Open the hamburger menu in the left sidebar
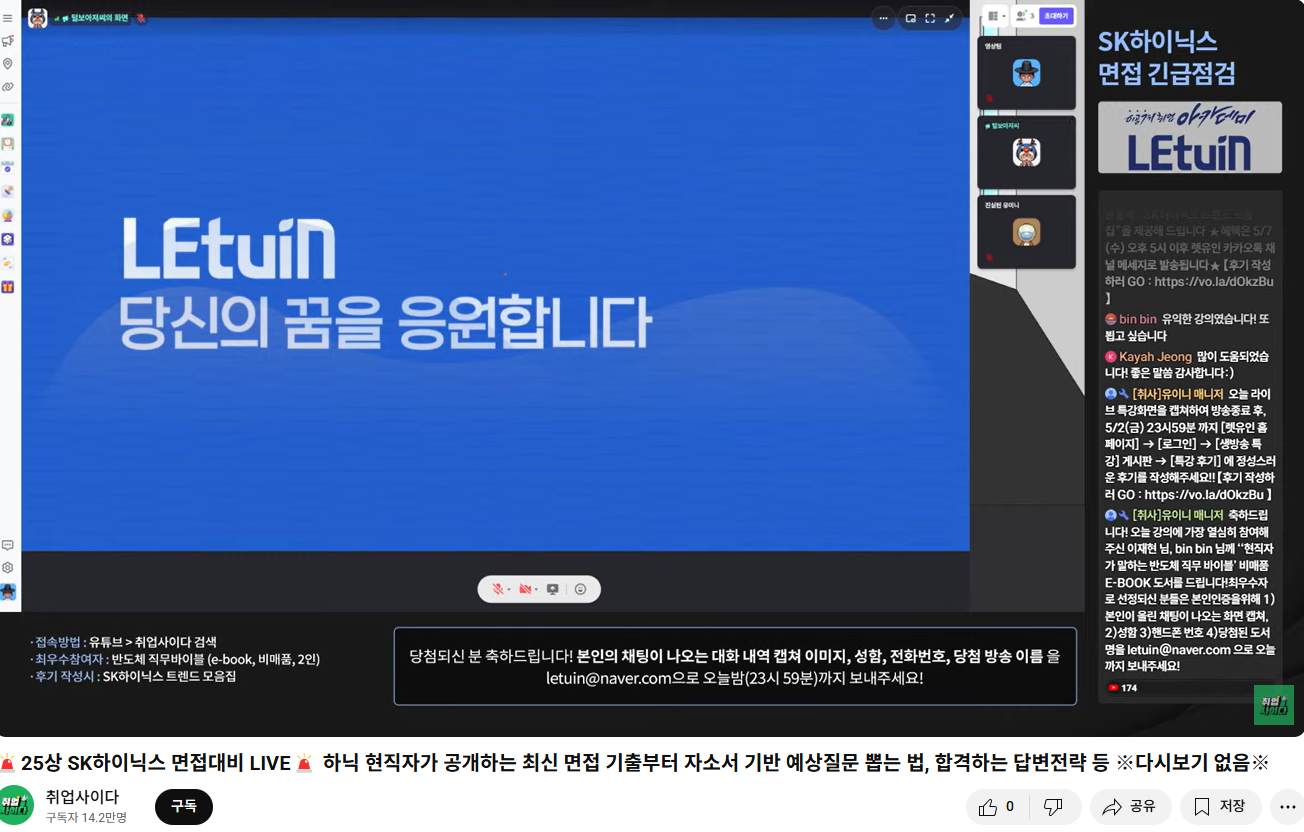 (7, 18)
